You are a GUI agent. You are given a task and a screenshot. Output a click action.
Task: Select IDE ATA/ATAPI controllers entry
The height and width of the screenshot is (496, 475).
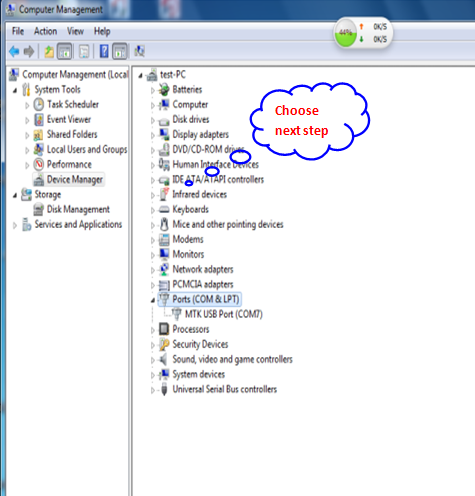(218, 179)
